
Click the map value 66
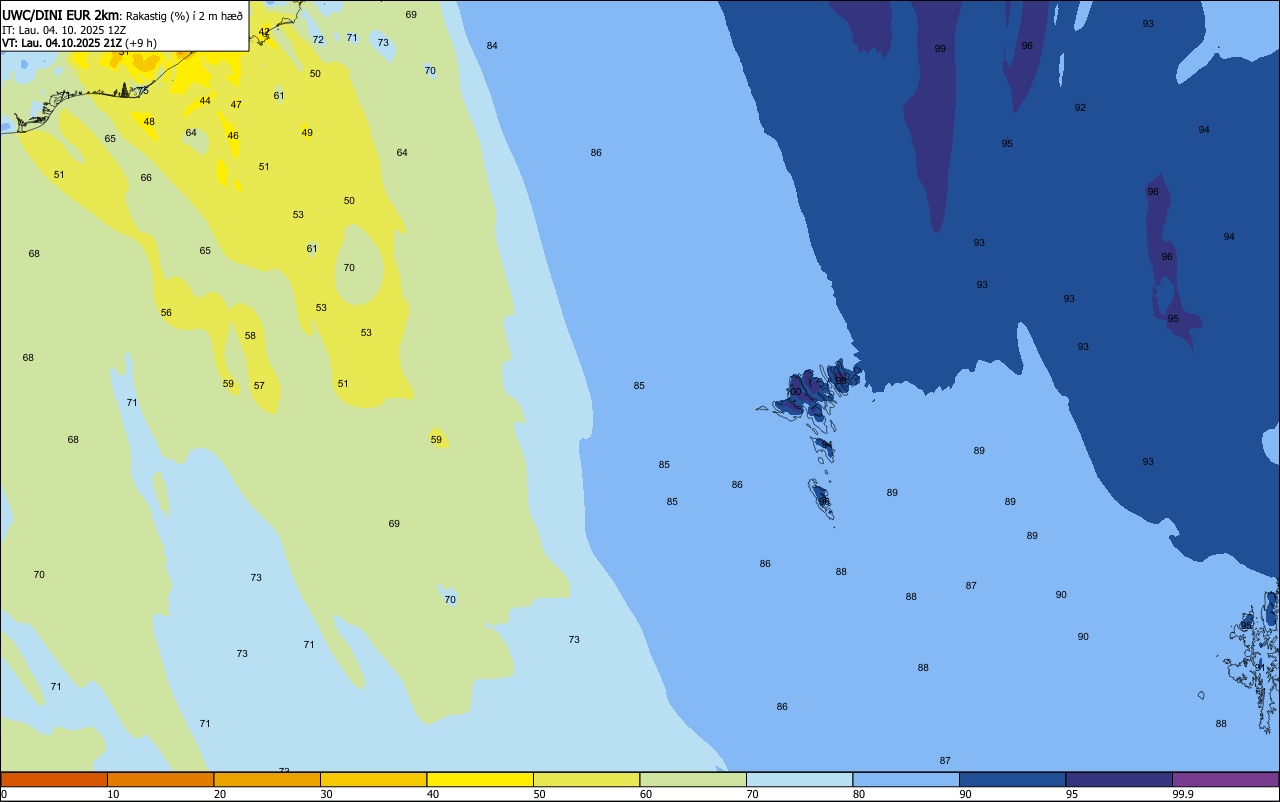tap(146, 178)
